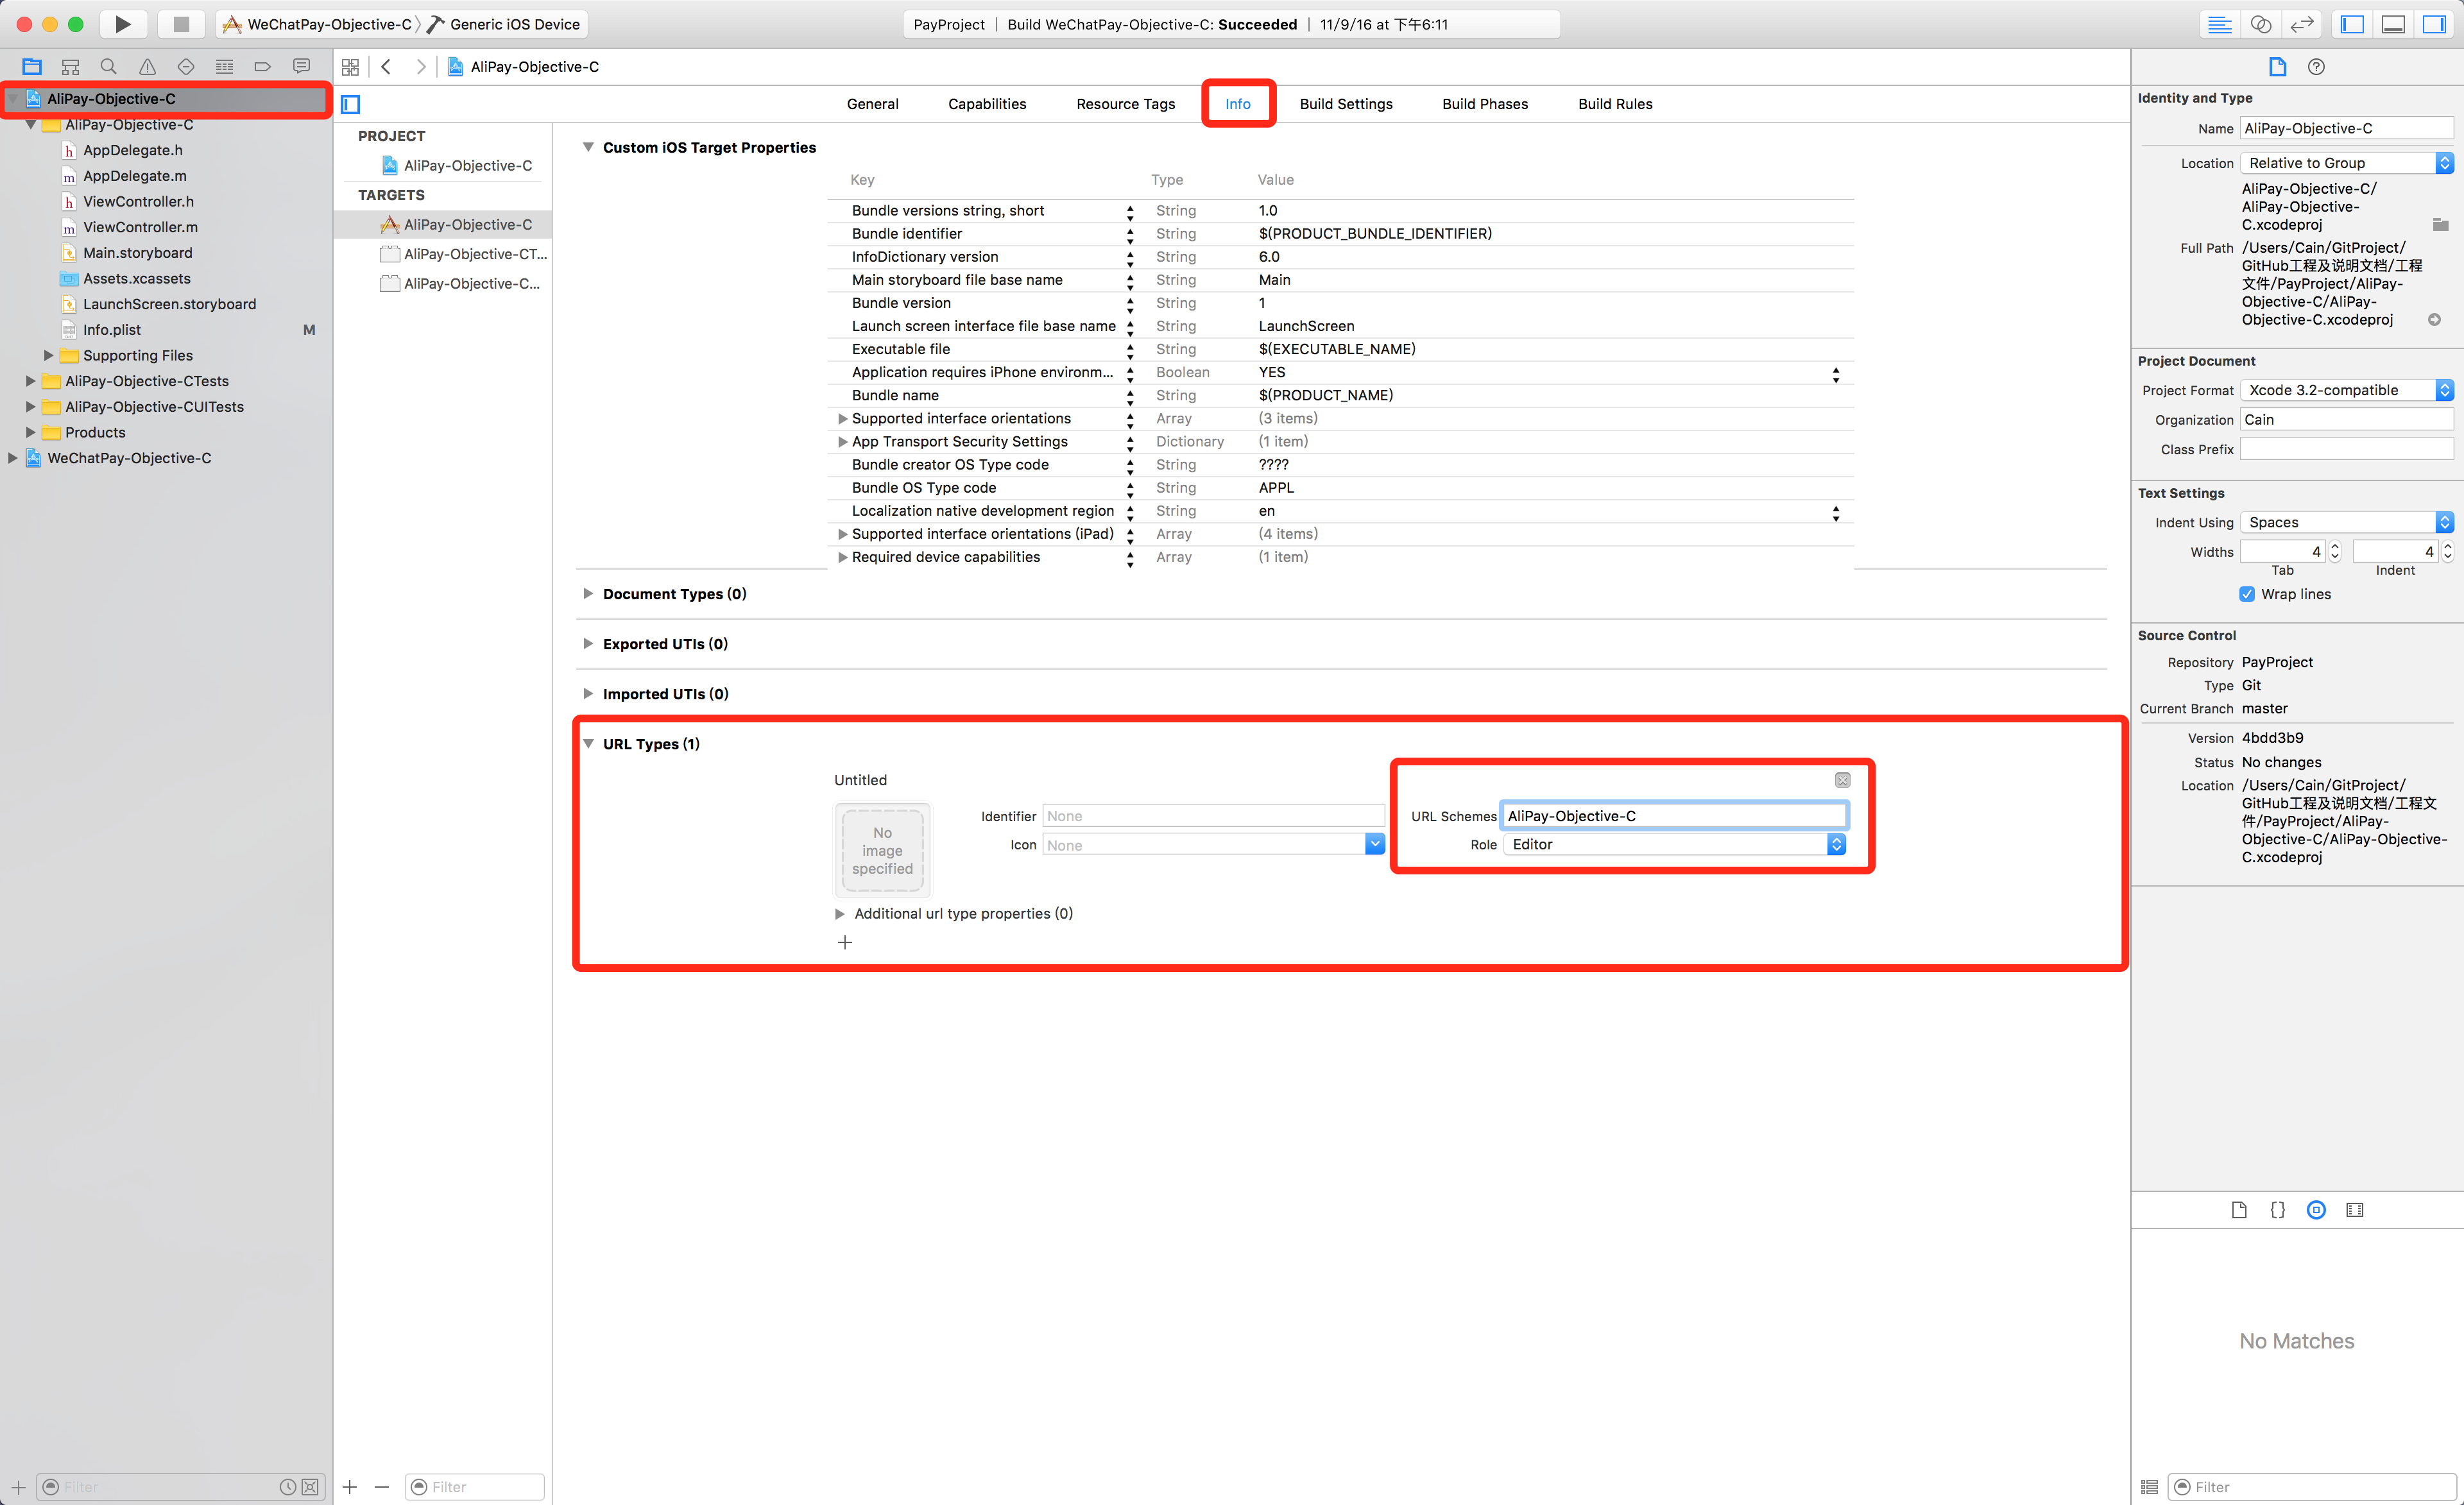
Task: Show the Issue navigator warning icon
Action: pyautogui.click(x=147, y=67)
